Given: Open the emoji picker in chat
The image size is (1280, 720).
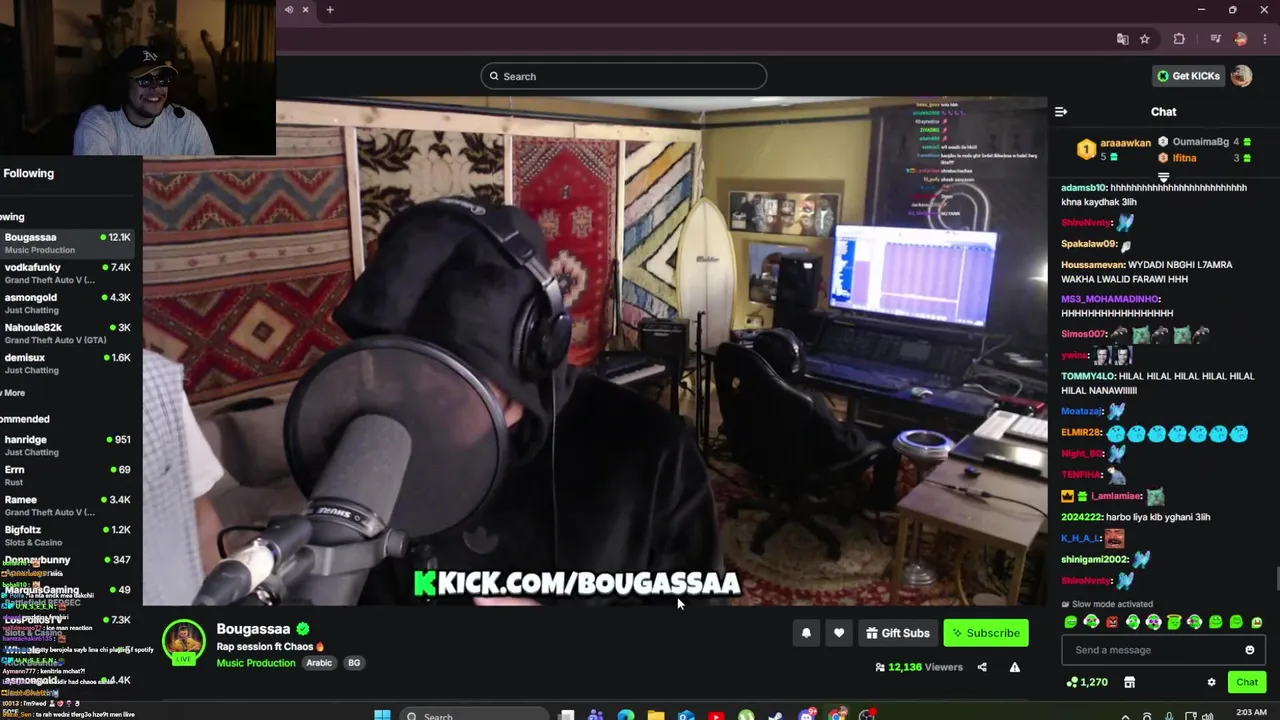Looking at the screenshot, I should point(1249,650).
